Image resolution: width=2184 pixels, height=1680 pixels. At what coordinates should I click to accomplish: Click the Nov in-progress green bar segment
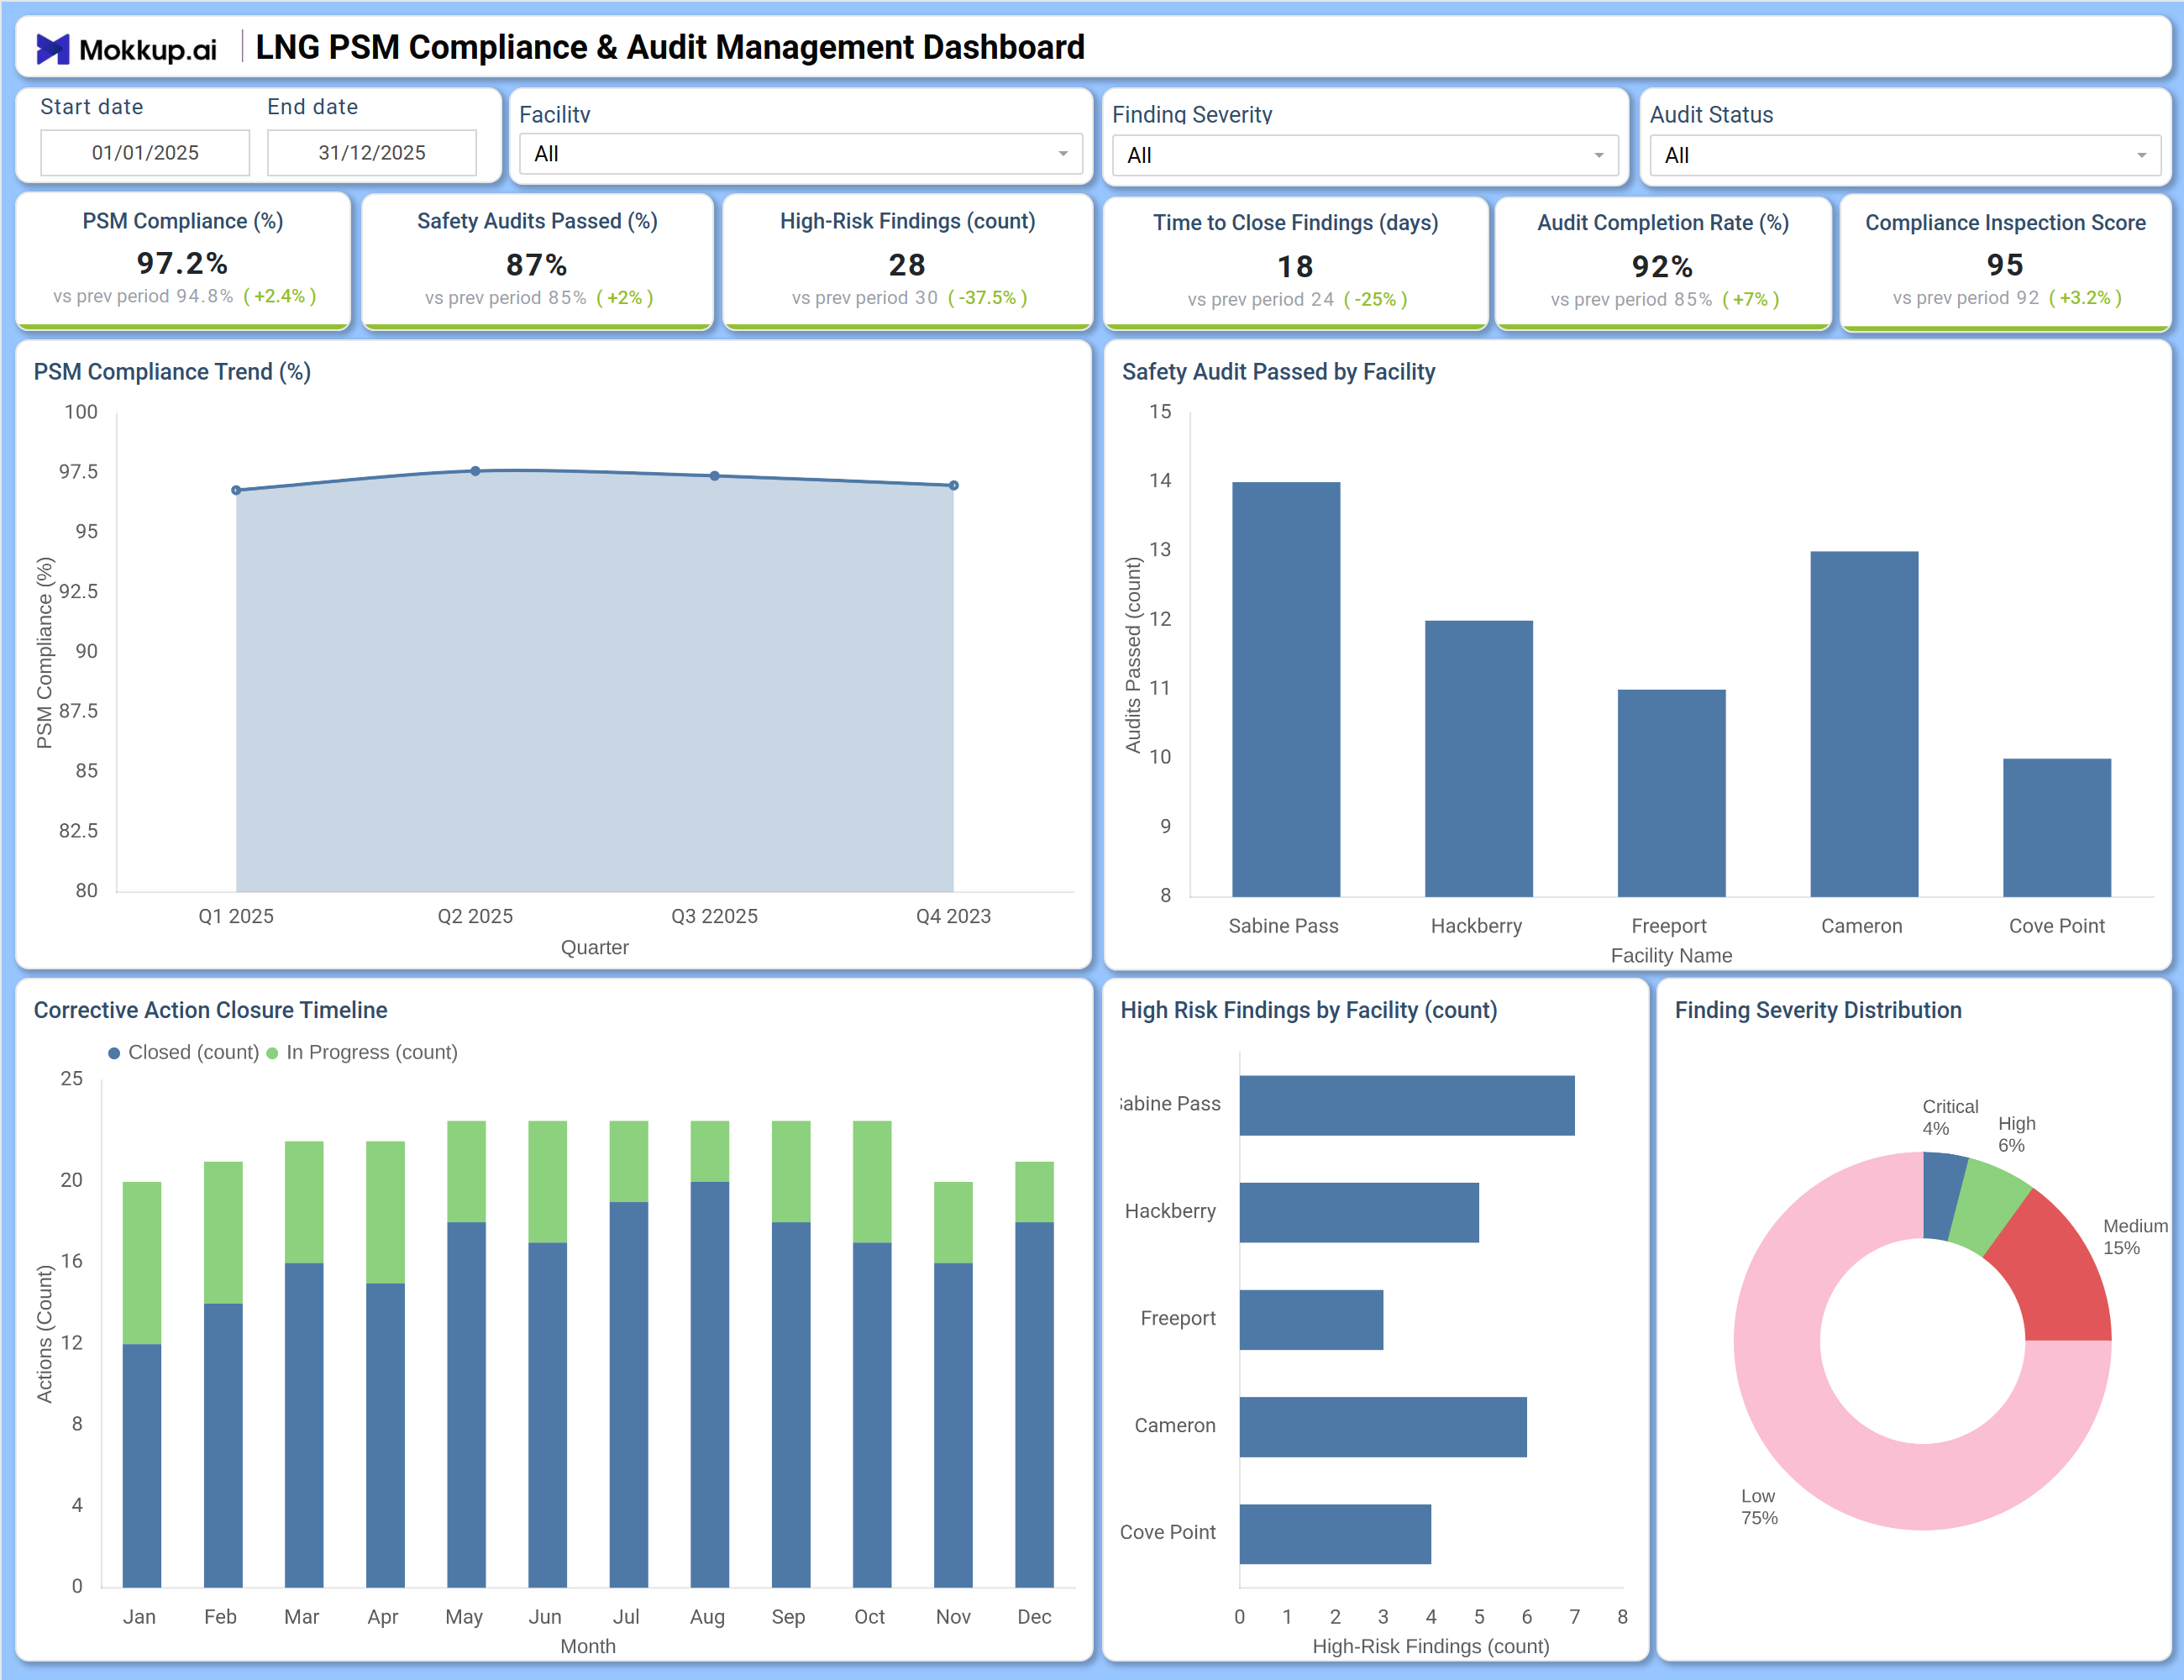953,1222
